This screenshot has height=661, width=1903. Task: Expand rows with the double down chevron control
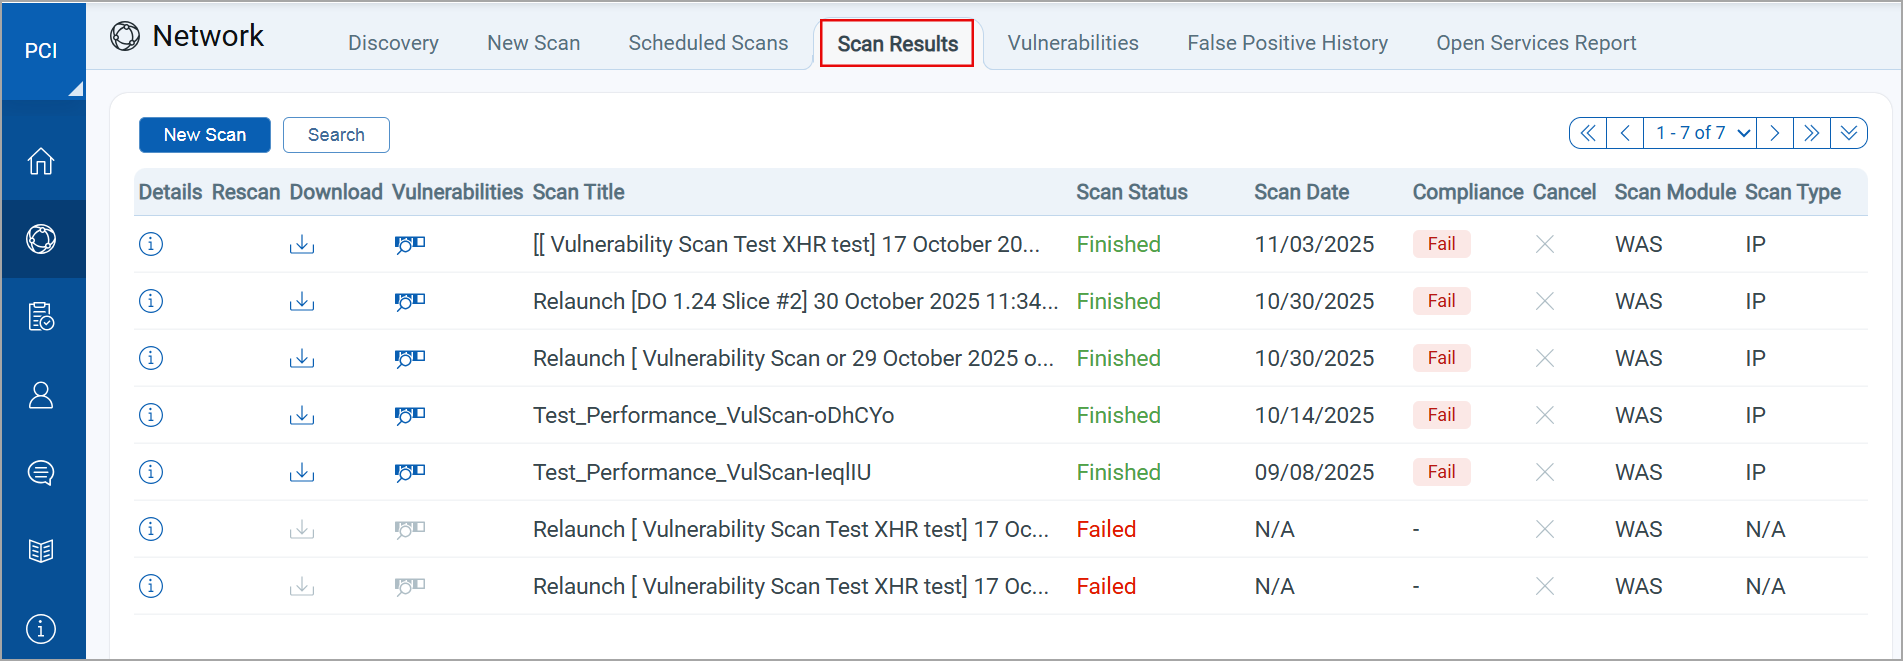coord(1849,132)
